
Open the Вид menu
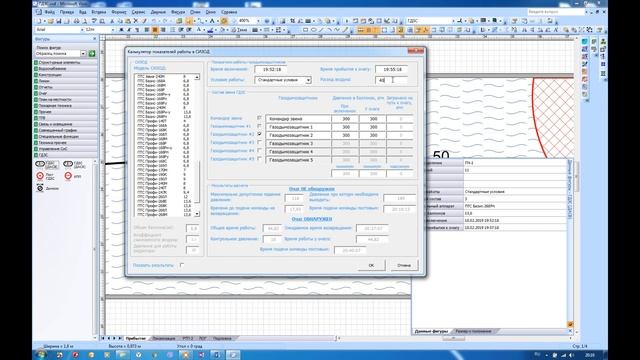(82, 12)
